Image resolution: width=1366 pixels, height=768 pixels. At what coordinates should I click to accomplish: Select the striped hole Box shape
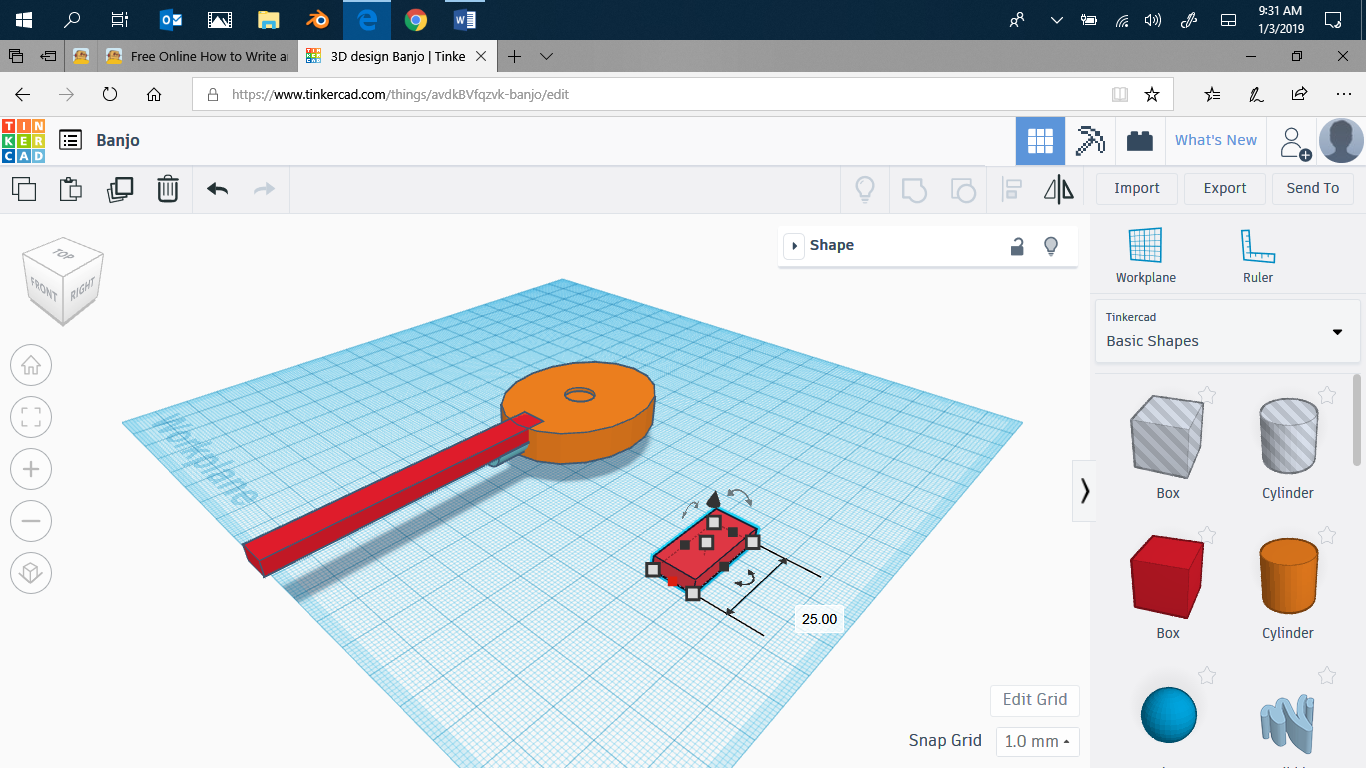(x=1167, y=436)
